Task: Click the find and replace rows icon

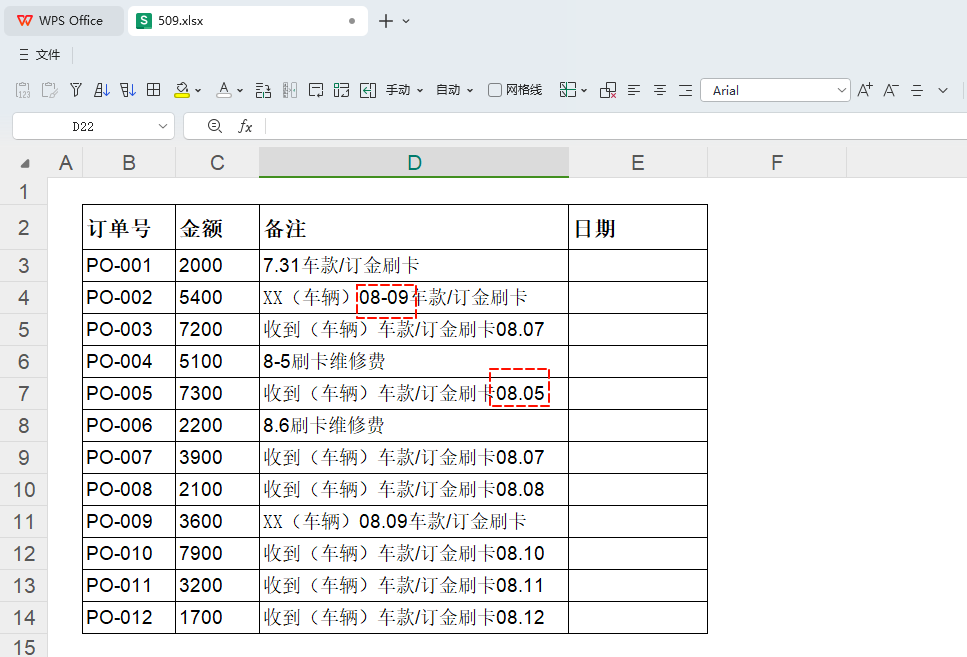Action: [263, 90]
